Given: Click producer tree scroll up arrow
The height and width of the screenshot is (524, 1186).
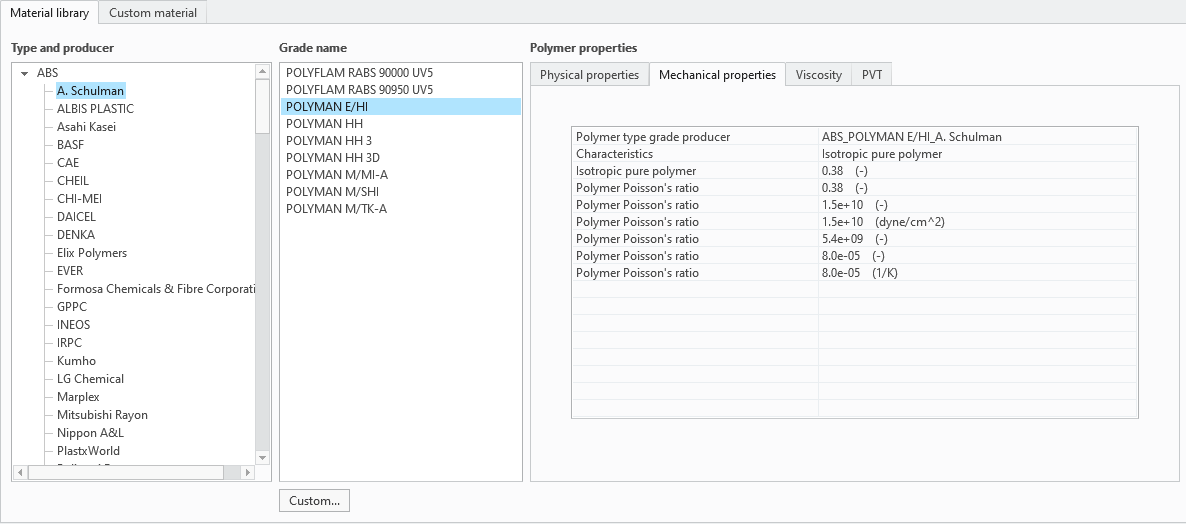Looking at the screenshot, I should 262,72.
